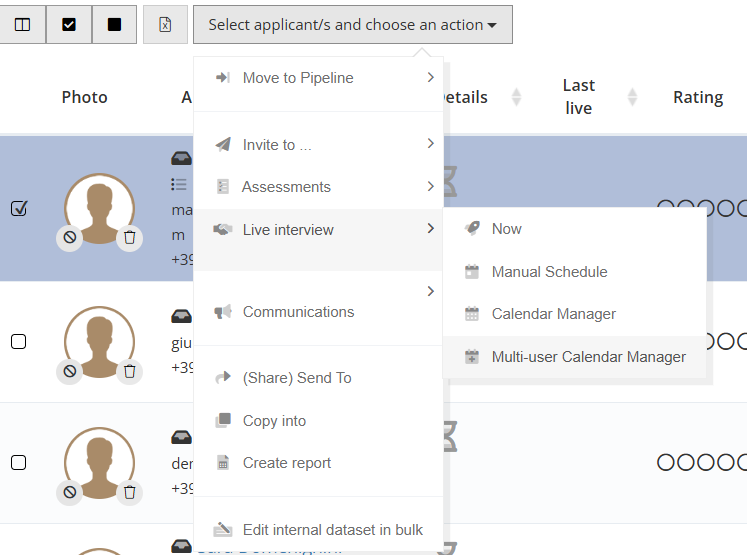Click the select all checked-box button
The height and width of the screenshot is (555, 747).
(x=69, y=25)
